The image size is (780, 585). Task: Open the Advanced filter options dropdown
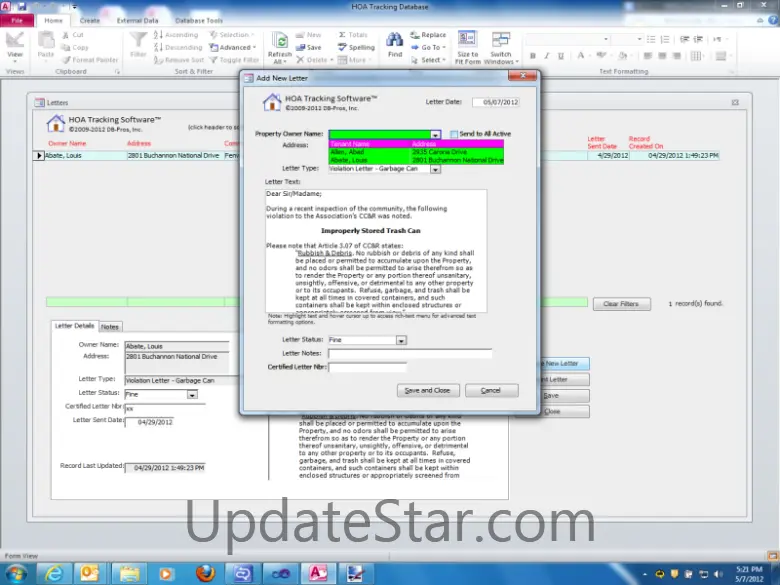click(x=233, y=47)
